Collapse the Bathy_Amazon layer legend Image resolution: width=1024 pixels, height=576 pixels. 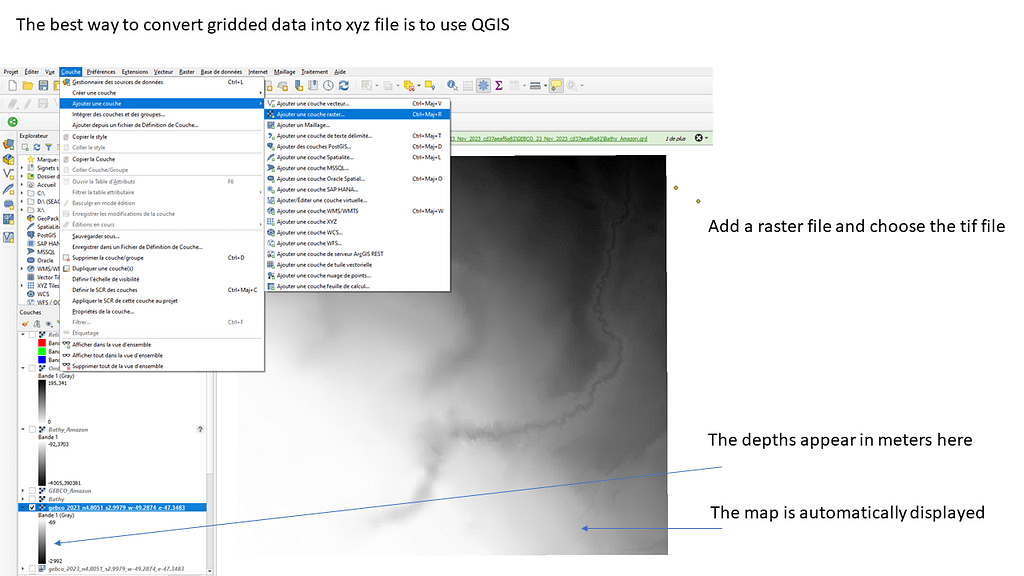[x=23, y=429]
